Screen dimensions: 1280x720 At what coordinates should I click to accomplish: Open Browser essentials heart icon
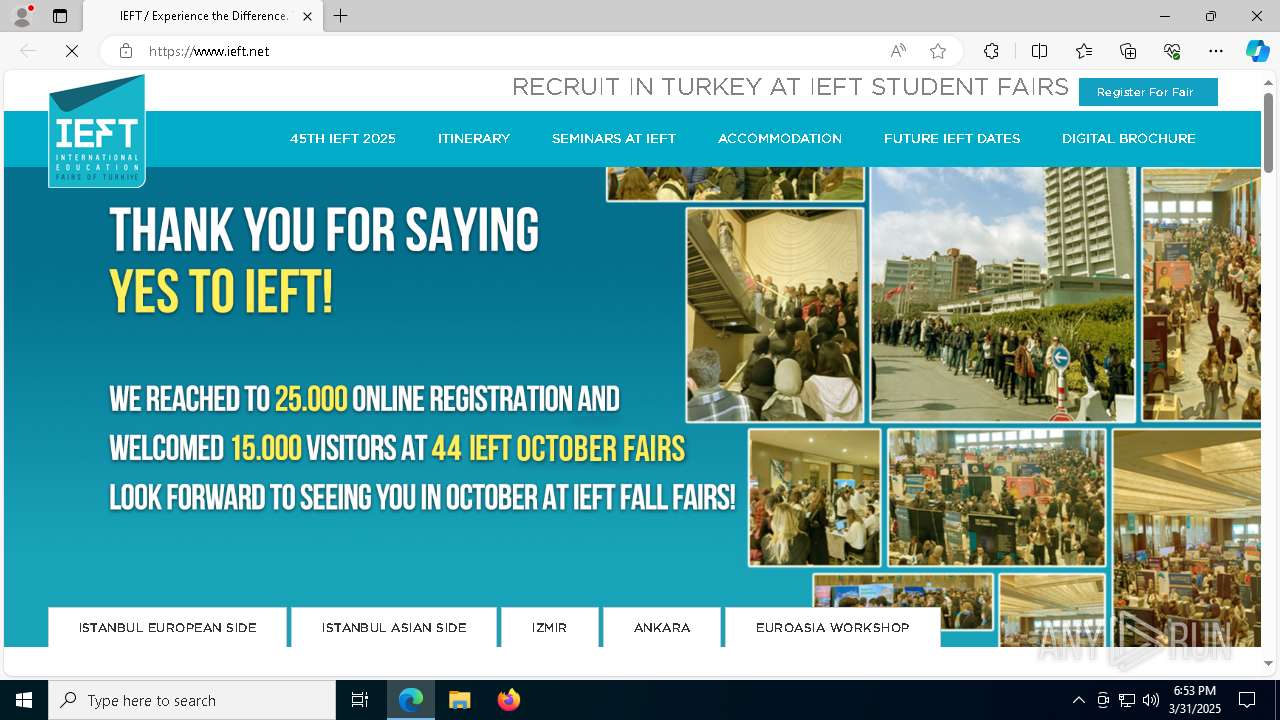point(1172,51)
